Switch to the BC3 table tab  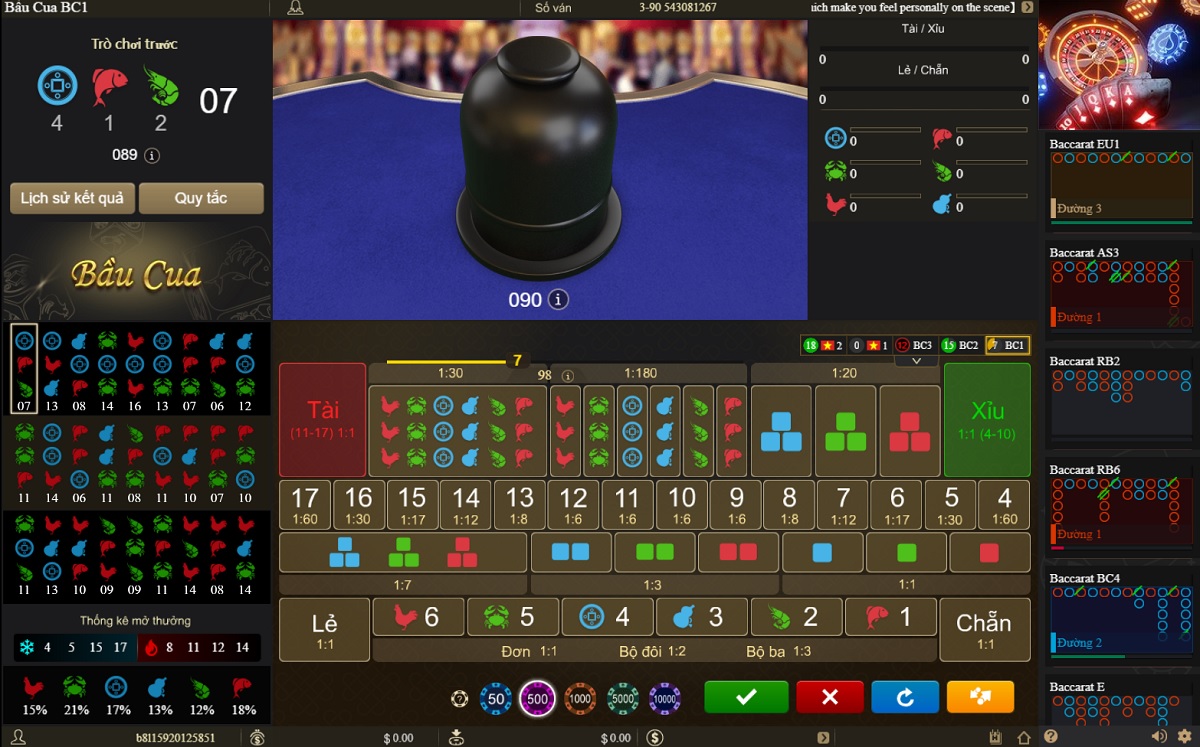point(914,345)
